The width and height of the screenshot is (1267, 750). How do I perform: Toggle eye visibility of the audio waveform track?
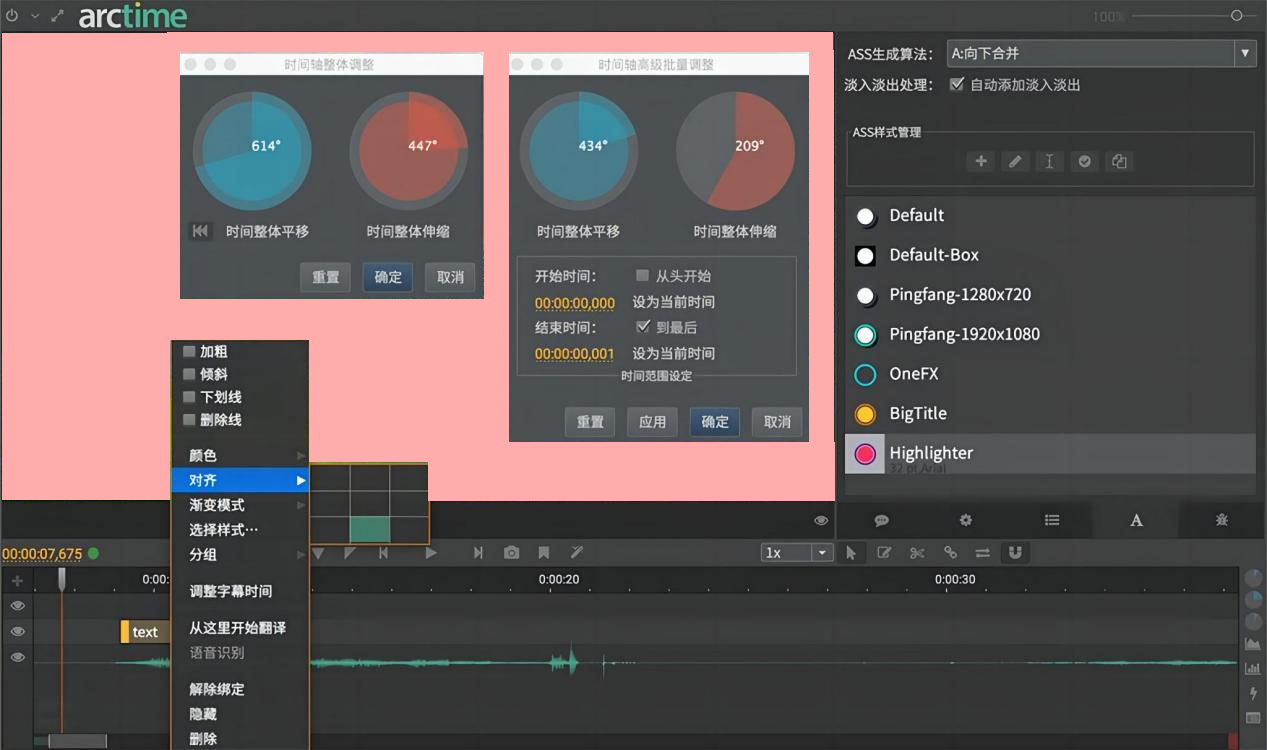[x=17, y=657]
